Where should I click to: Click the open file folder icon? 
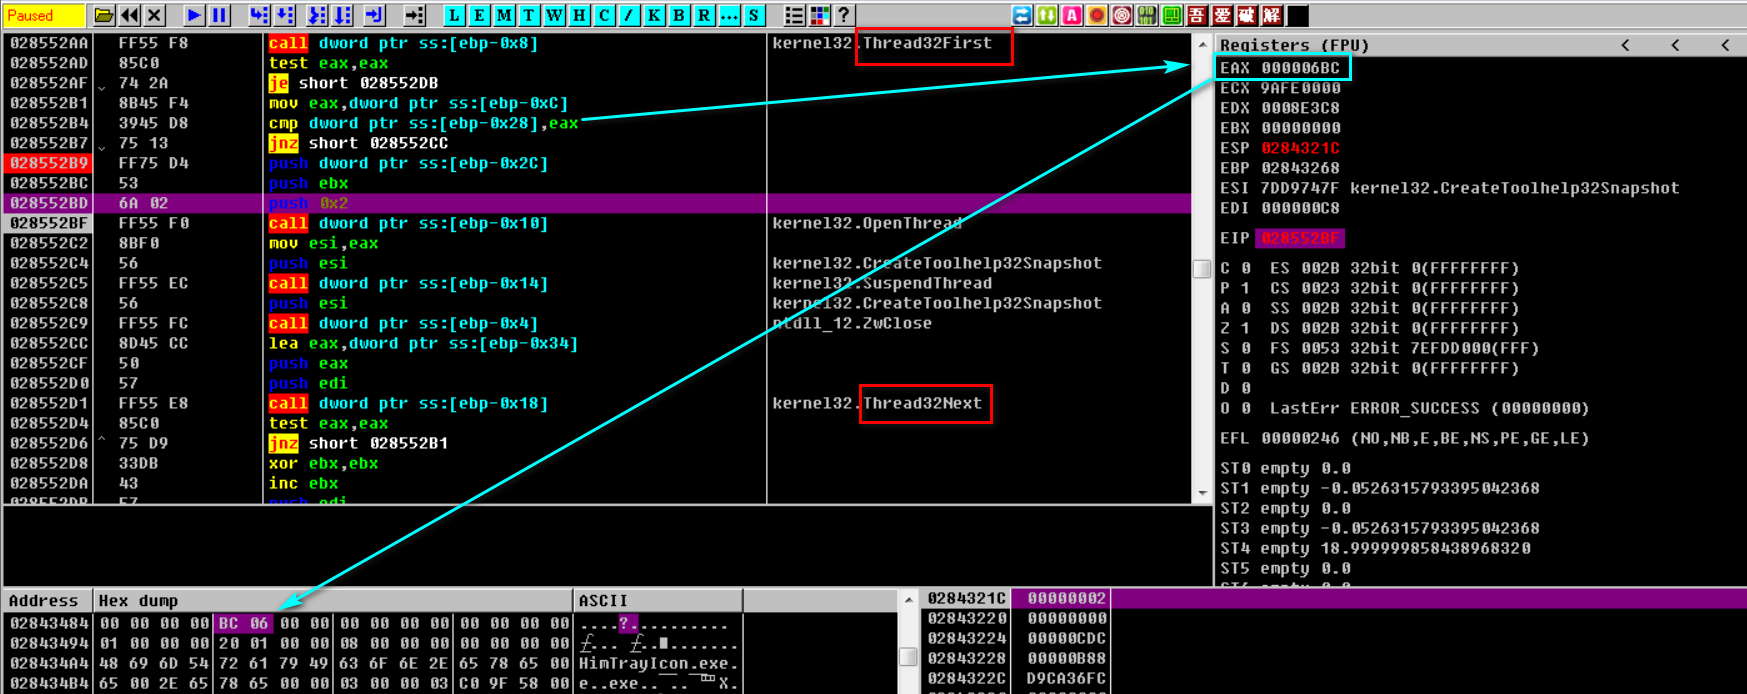pyautogui.click(x=104, y=15)
